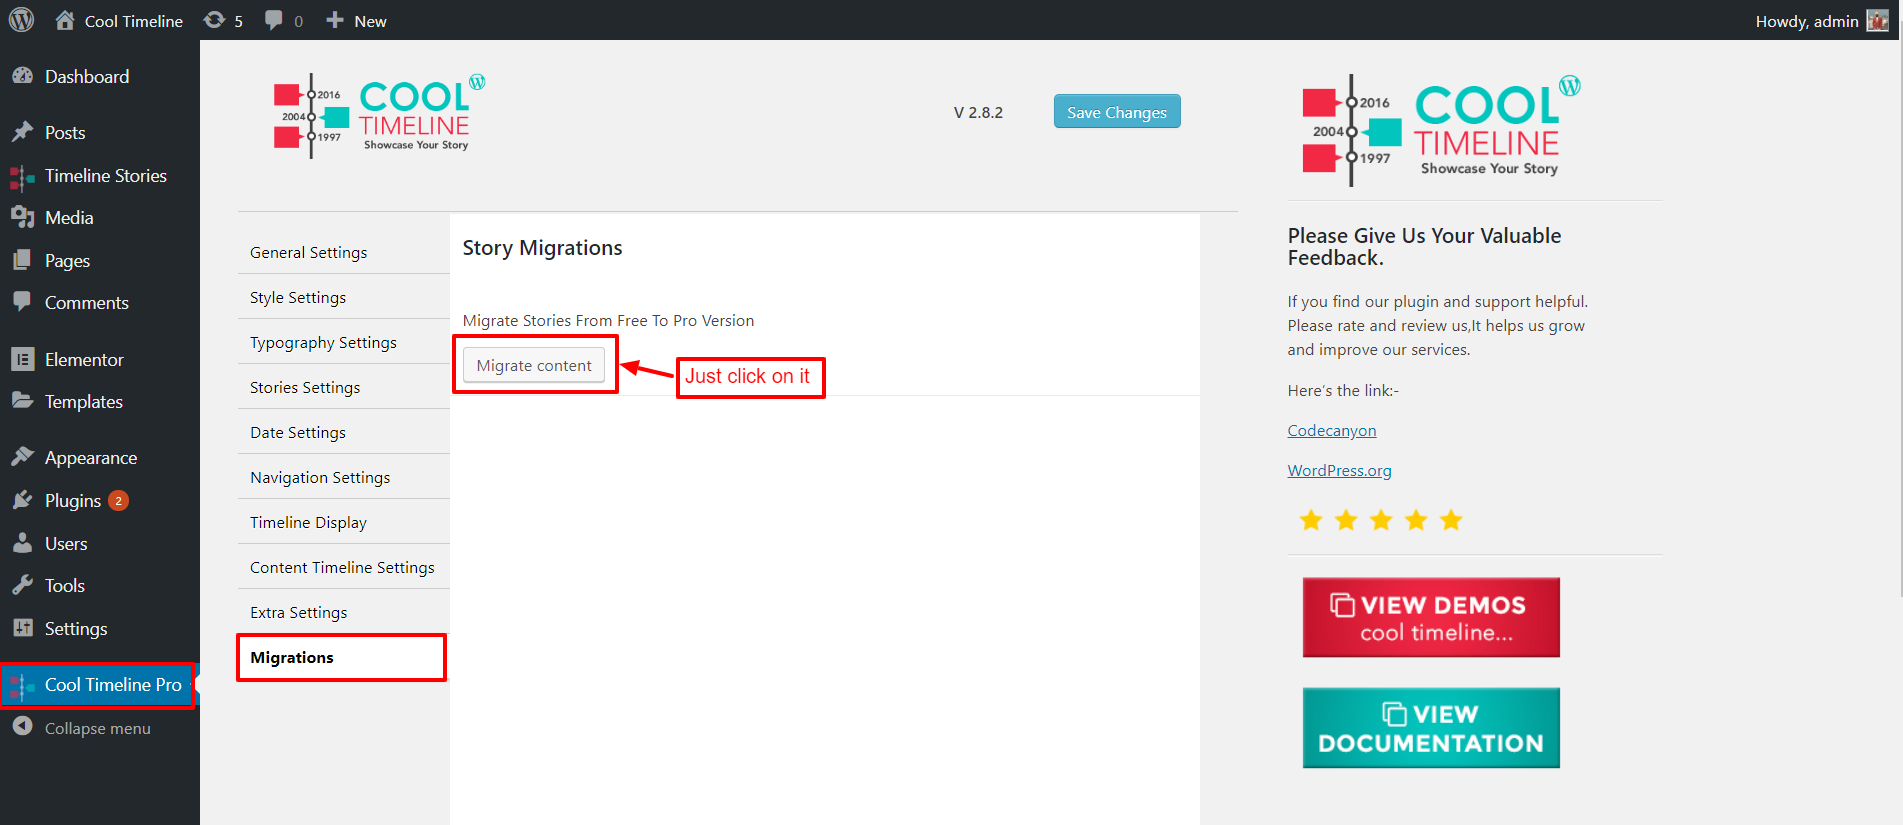Click the admin avatar thumbnail
Screen dimensions: 1903x825
[1877, 20]
